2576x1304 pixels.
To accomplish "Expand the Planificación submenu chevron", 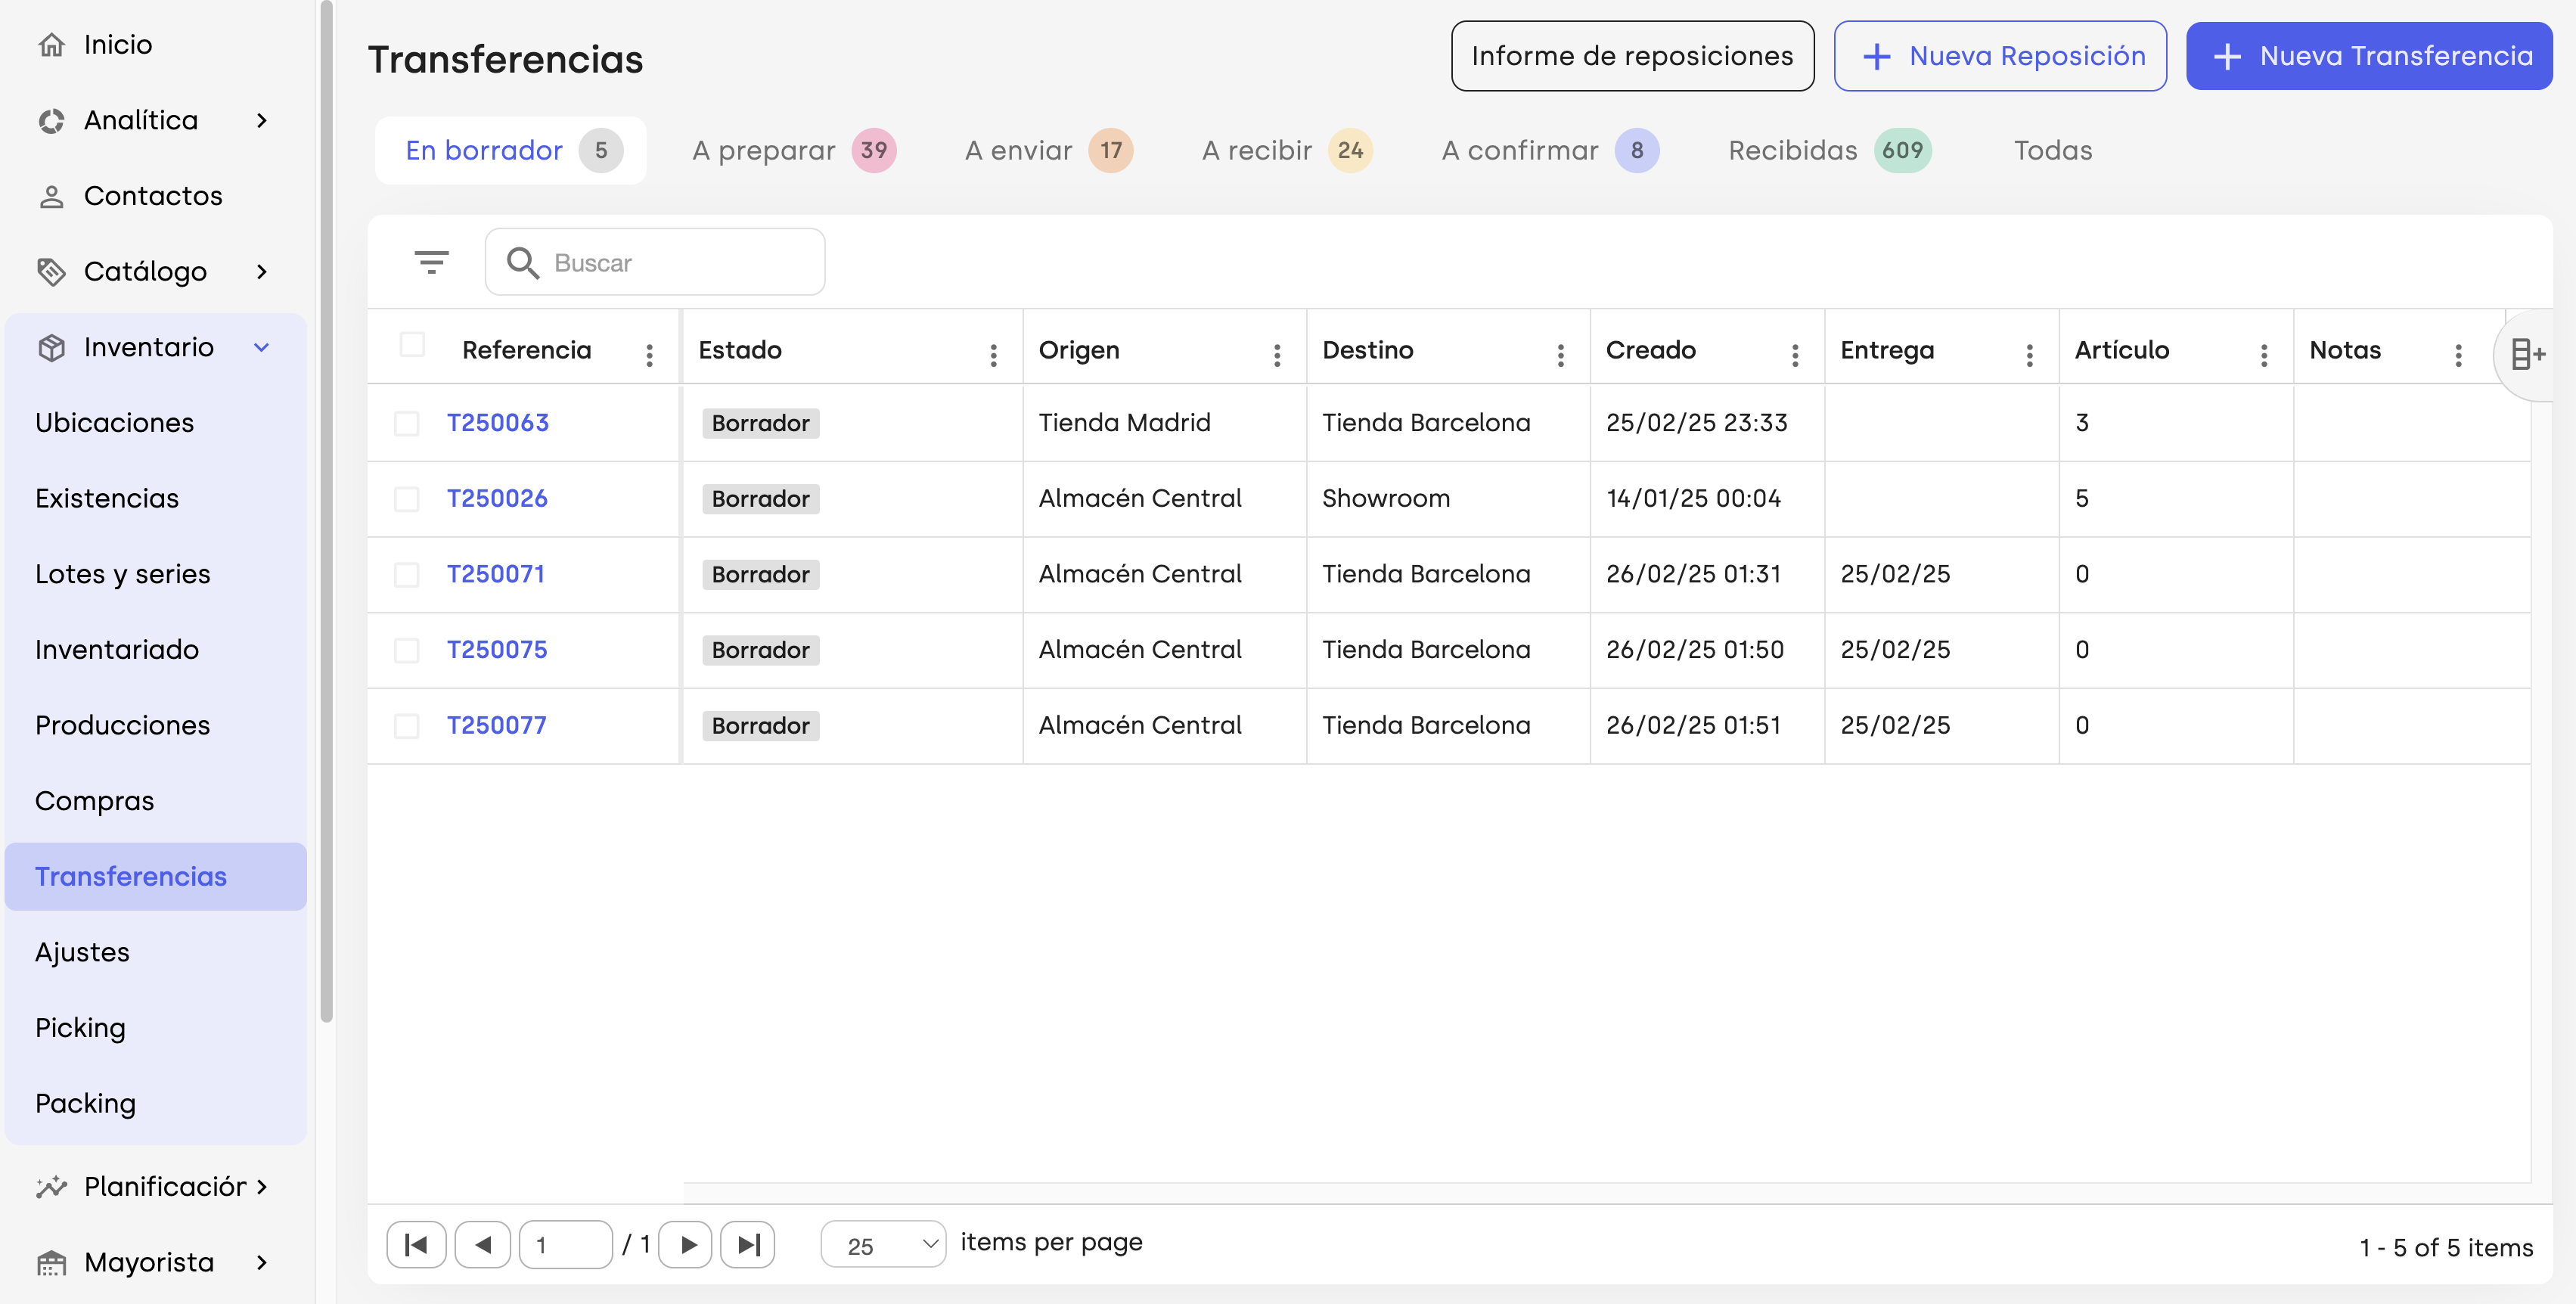I will [x=262, y=1187].
